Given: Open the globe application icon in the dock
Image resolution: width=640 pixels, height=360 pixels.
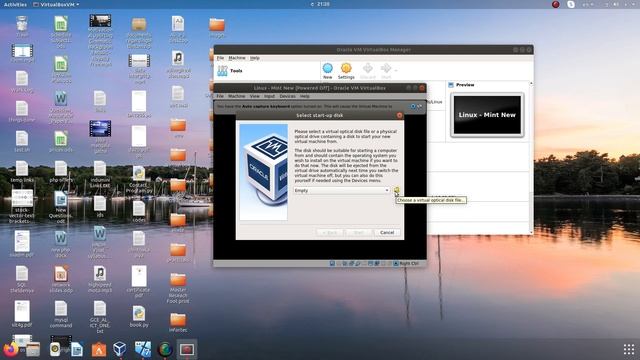Looking at the screenshot, I should coord(165,349).
